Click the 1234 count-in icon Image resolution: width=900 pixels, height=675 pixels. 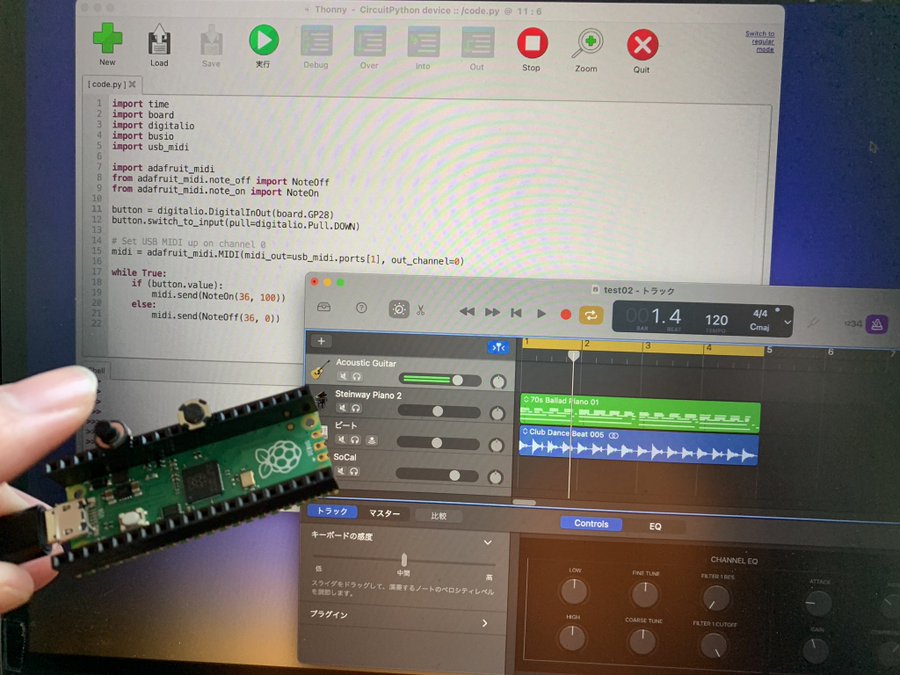[854, 323]
